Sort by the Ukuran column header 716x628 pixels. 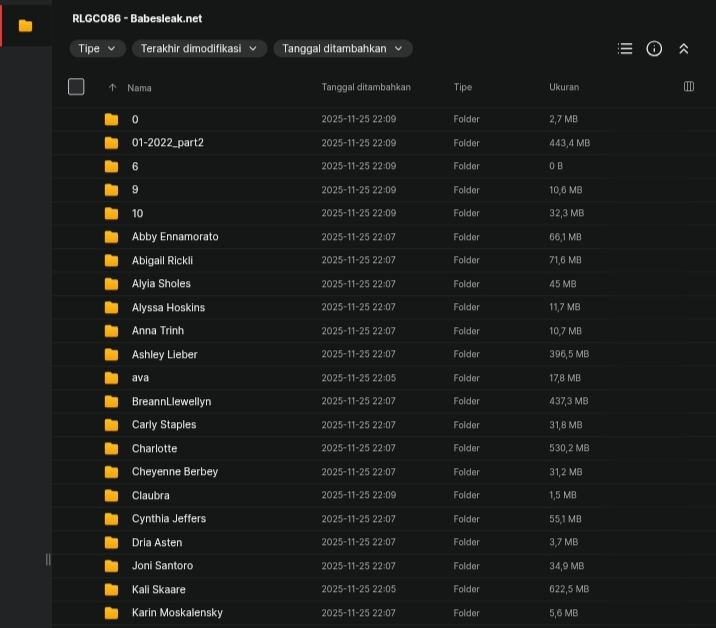(564, 88)
